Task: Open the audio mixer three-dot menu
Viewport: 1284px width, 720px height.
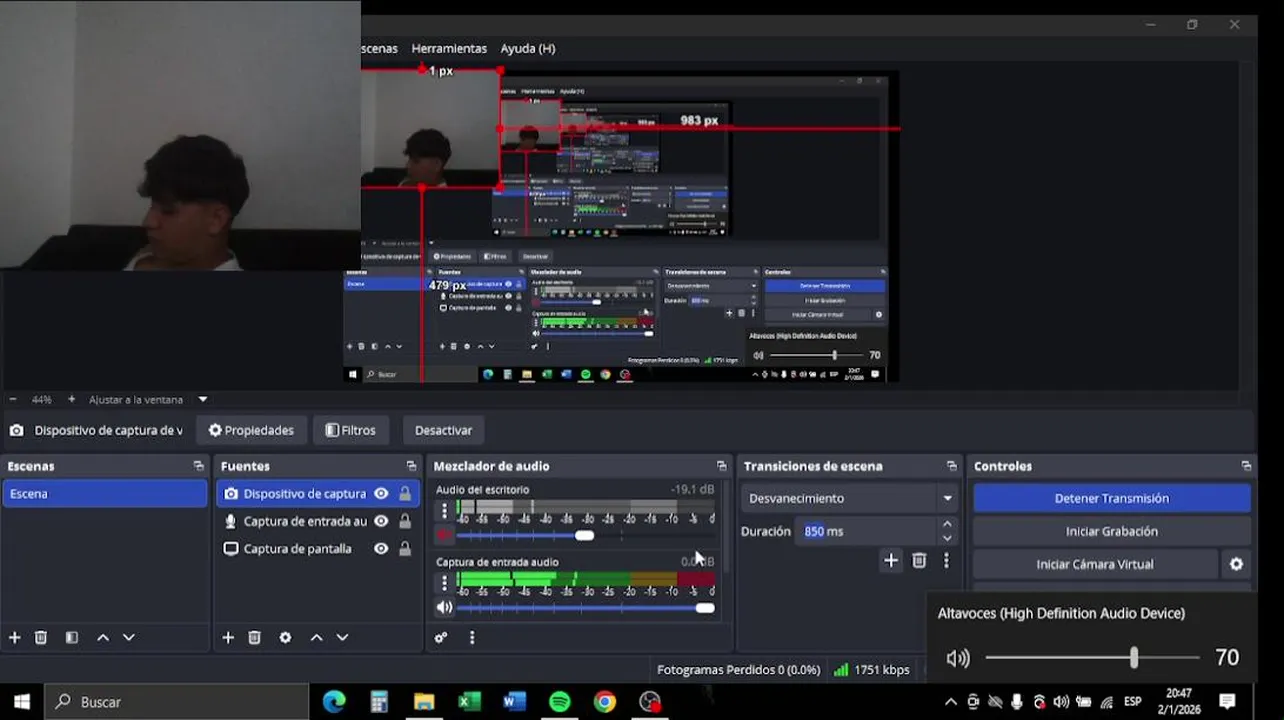Action: (x=472, y=638)
